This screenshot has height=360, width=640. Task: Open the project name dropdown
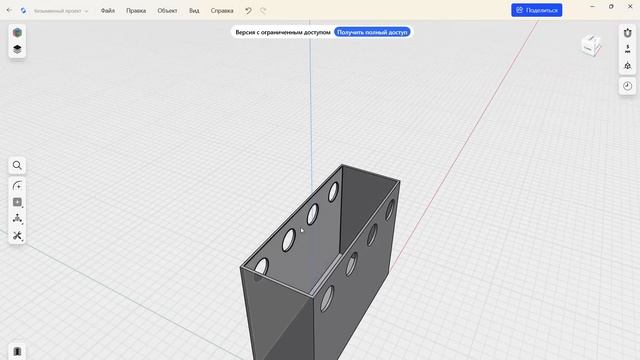click(x=61, y=11)
